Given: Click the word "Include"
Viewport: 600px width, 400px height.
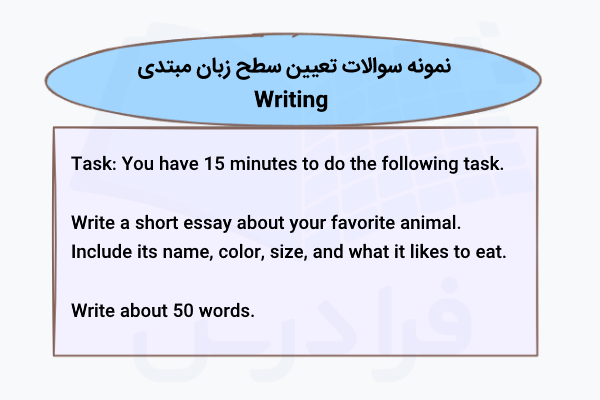Looking at the screenshot, I should click(102, 250).
